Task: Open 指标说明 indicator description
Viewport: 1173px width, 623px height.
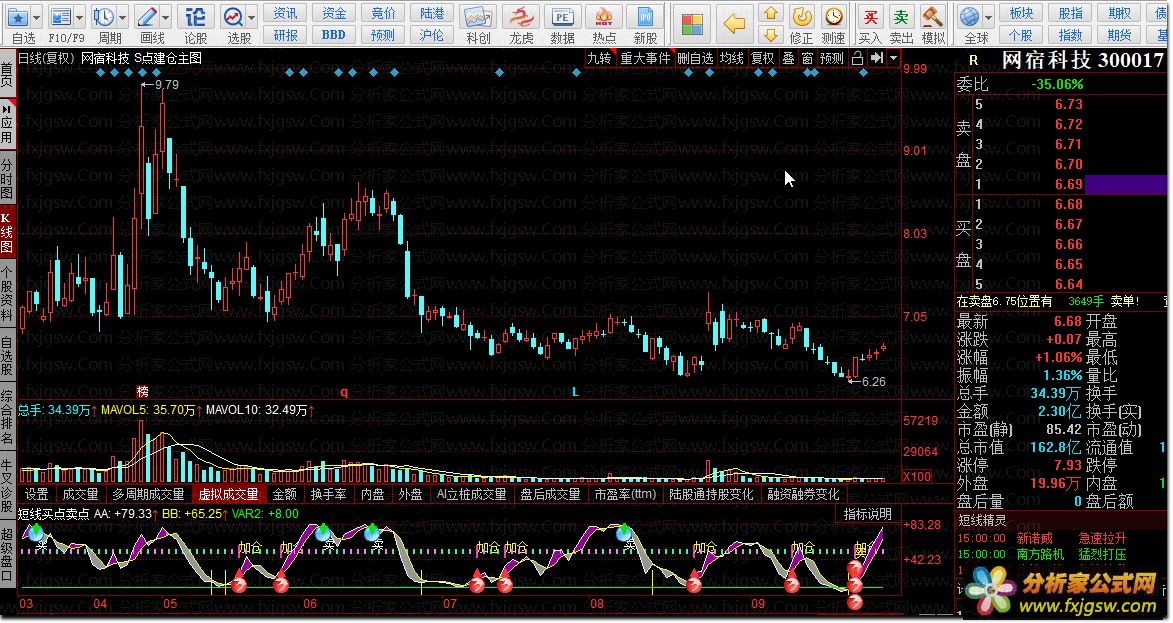Action: [x=867, y=514]
